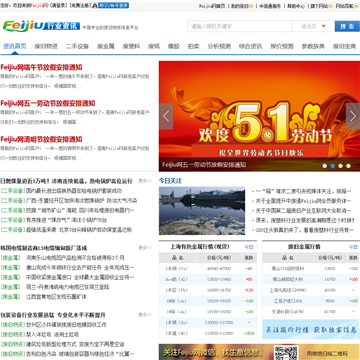Open the 今日关注 item mentioning 中国第二届废旧产业互联网大会

click(303, 211)
